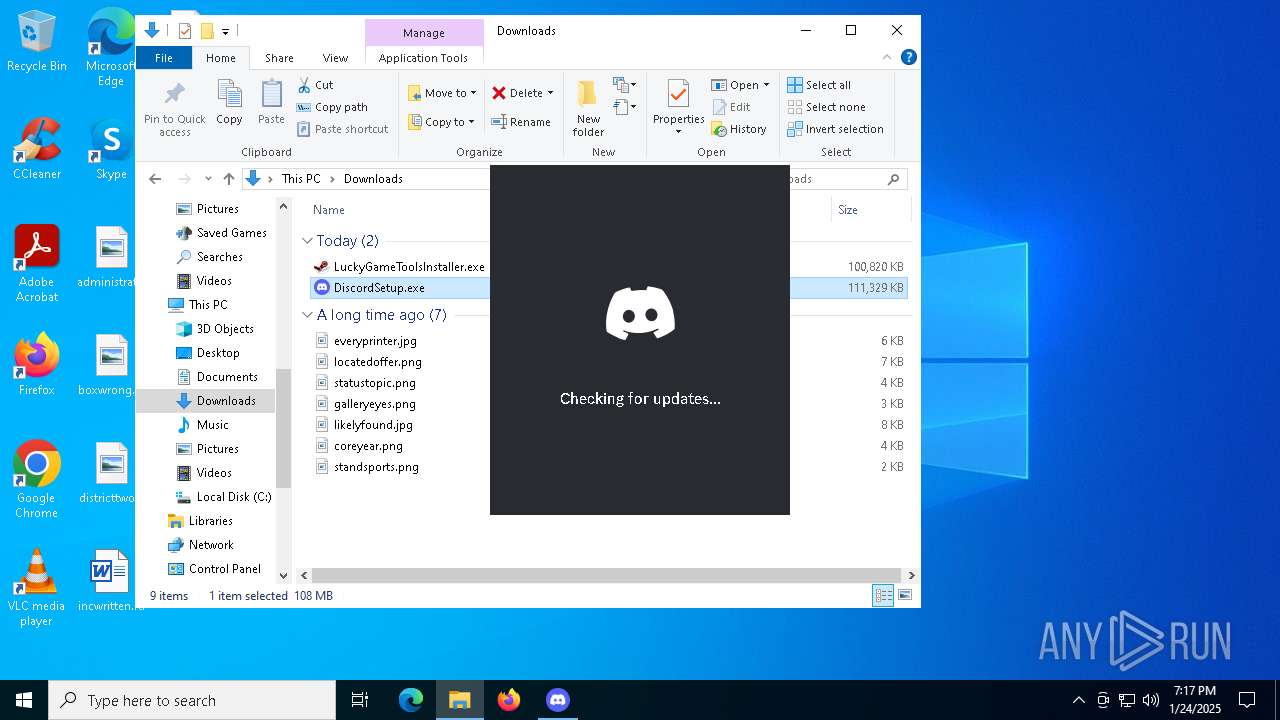Open the Properties ribbon button
The image size is (1280, 720).
[678, 108]
